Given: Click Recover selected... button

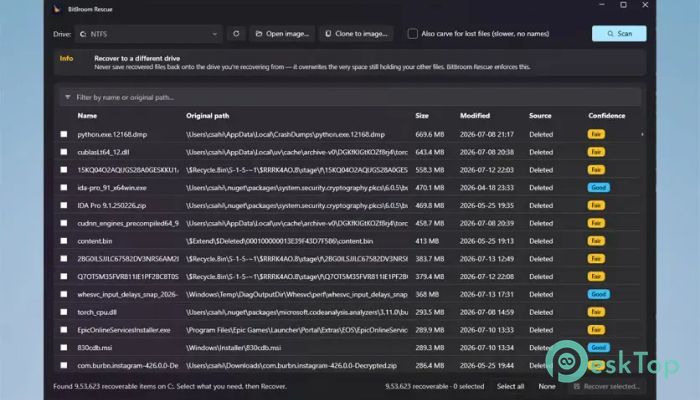Looking at the screenshot, I should [x=607, y=386].
